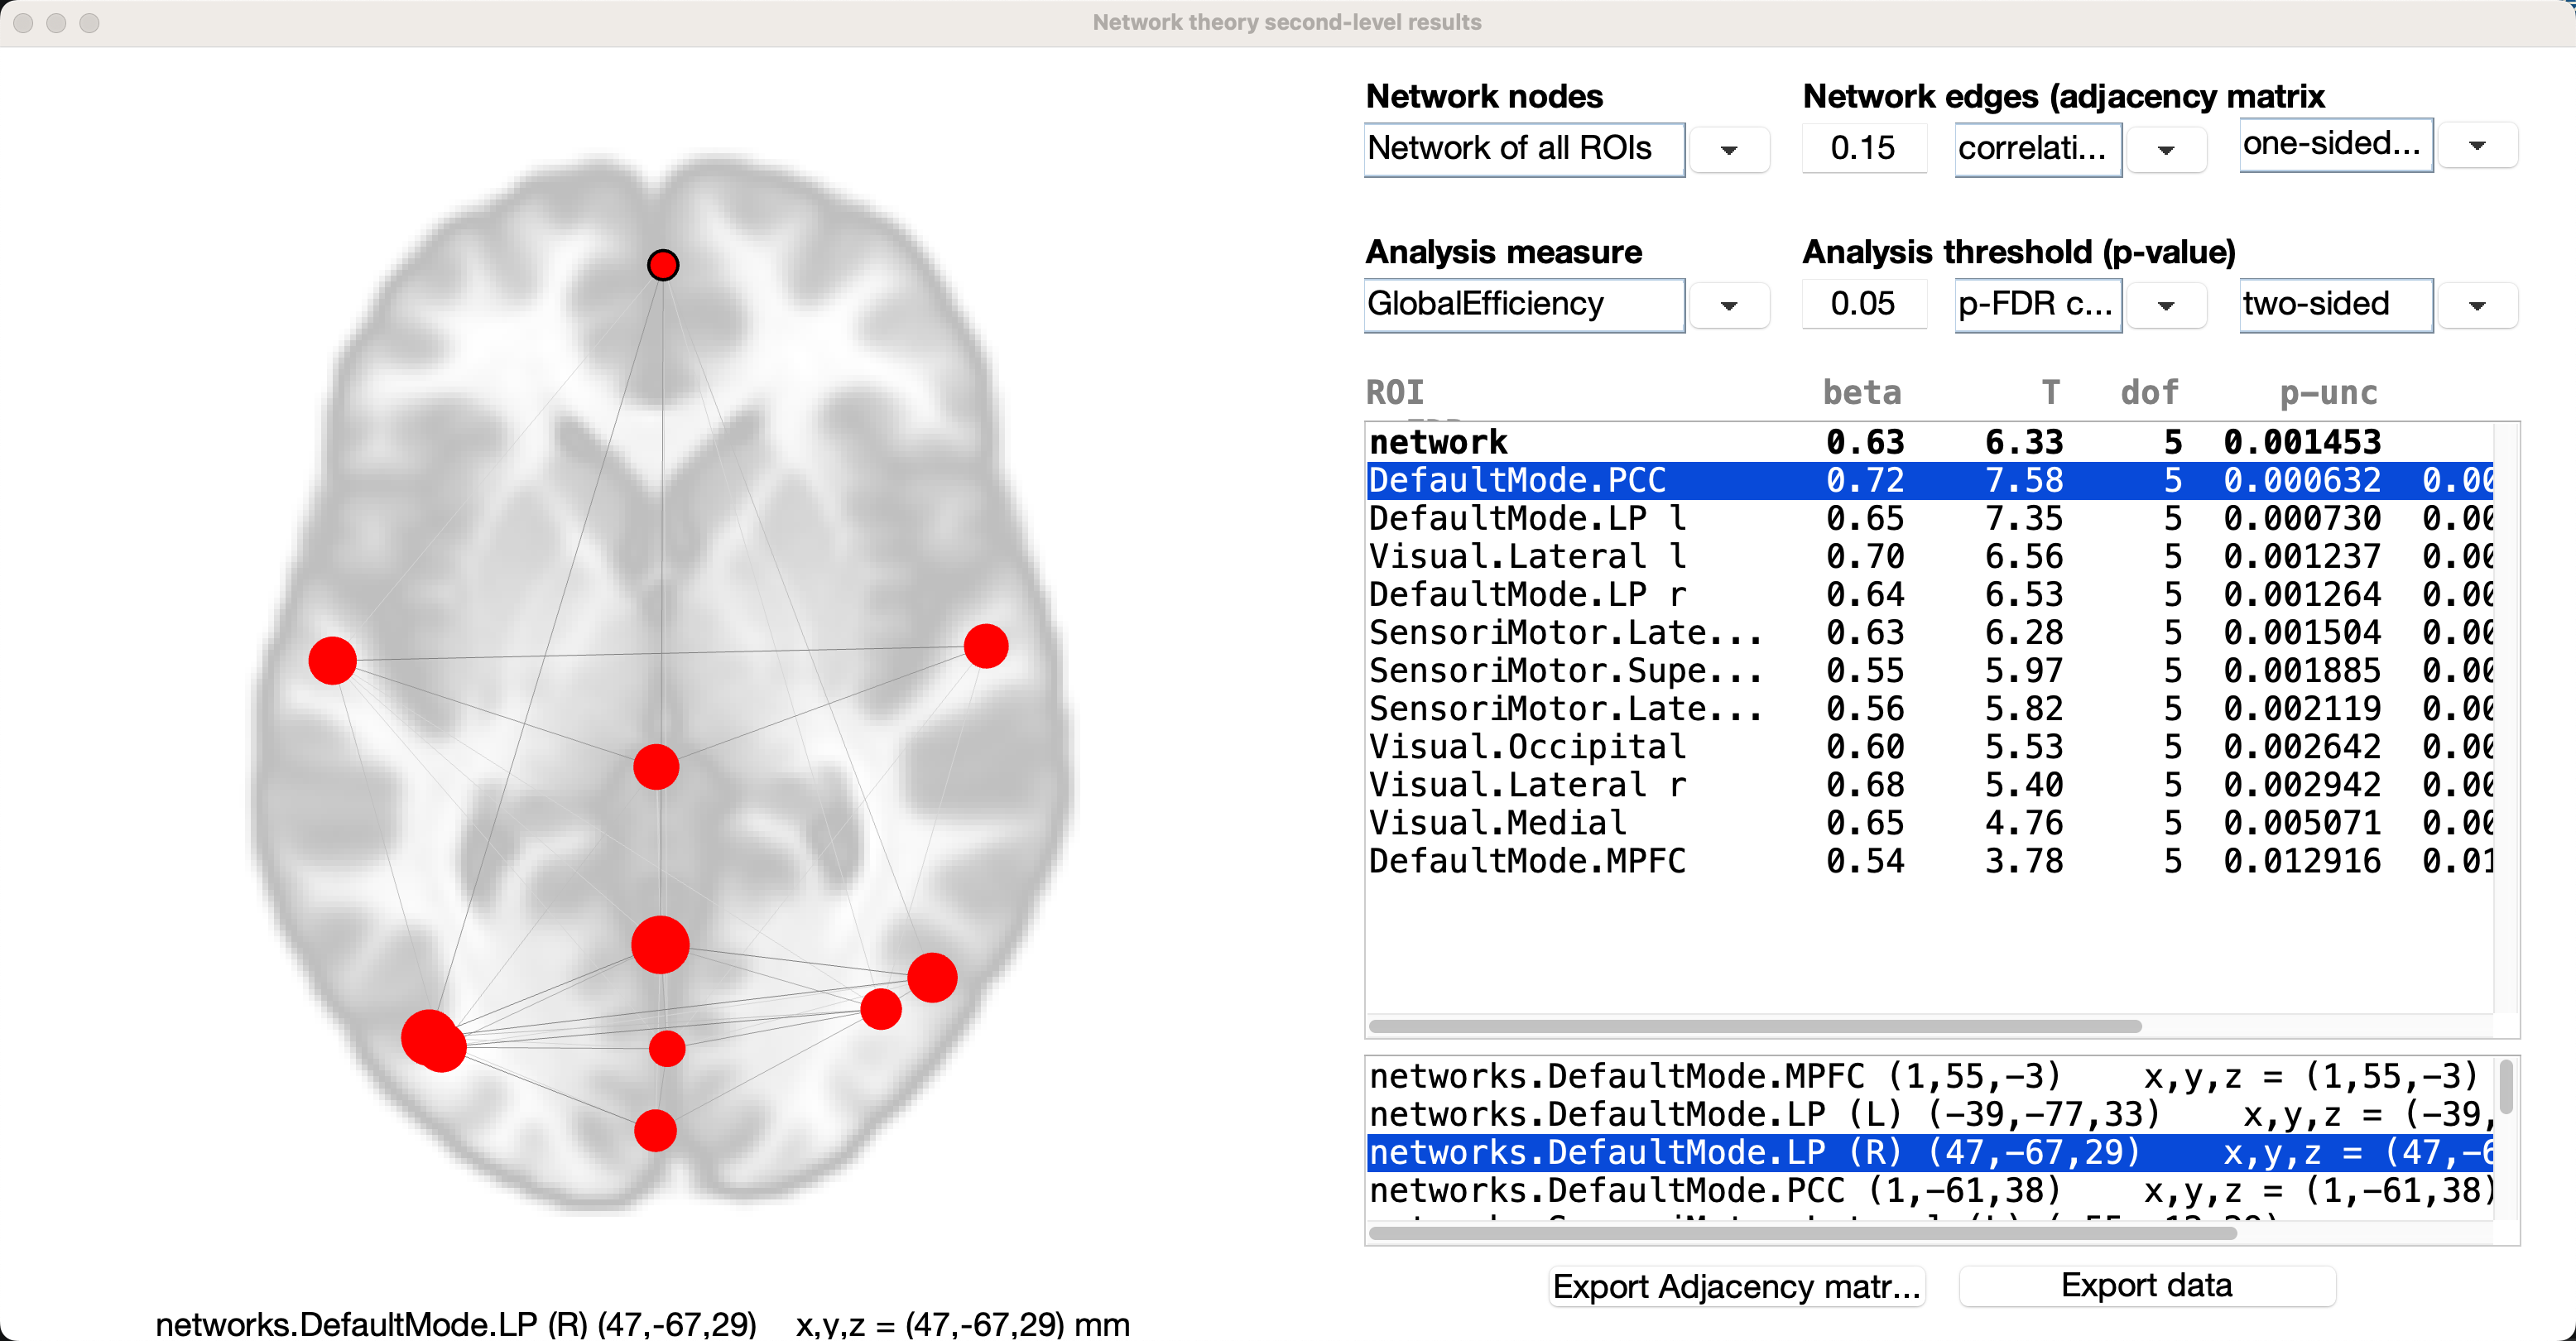
Task: Select networks.DefaultMode.LP (L) in ROI list
Action: click(x=1930, y=1114)
